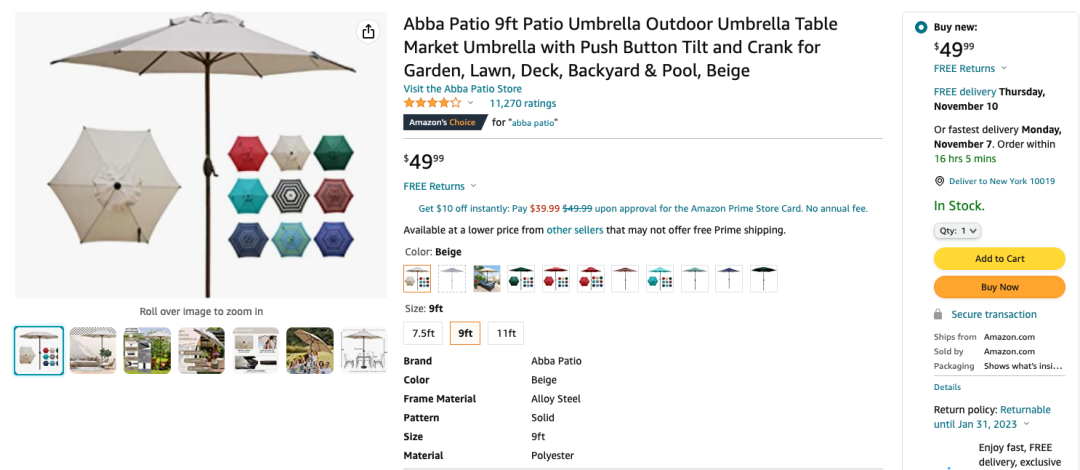Click the Secure transaction lock icon

938,315
